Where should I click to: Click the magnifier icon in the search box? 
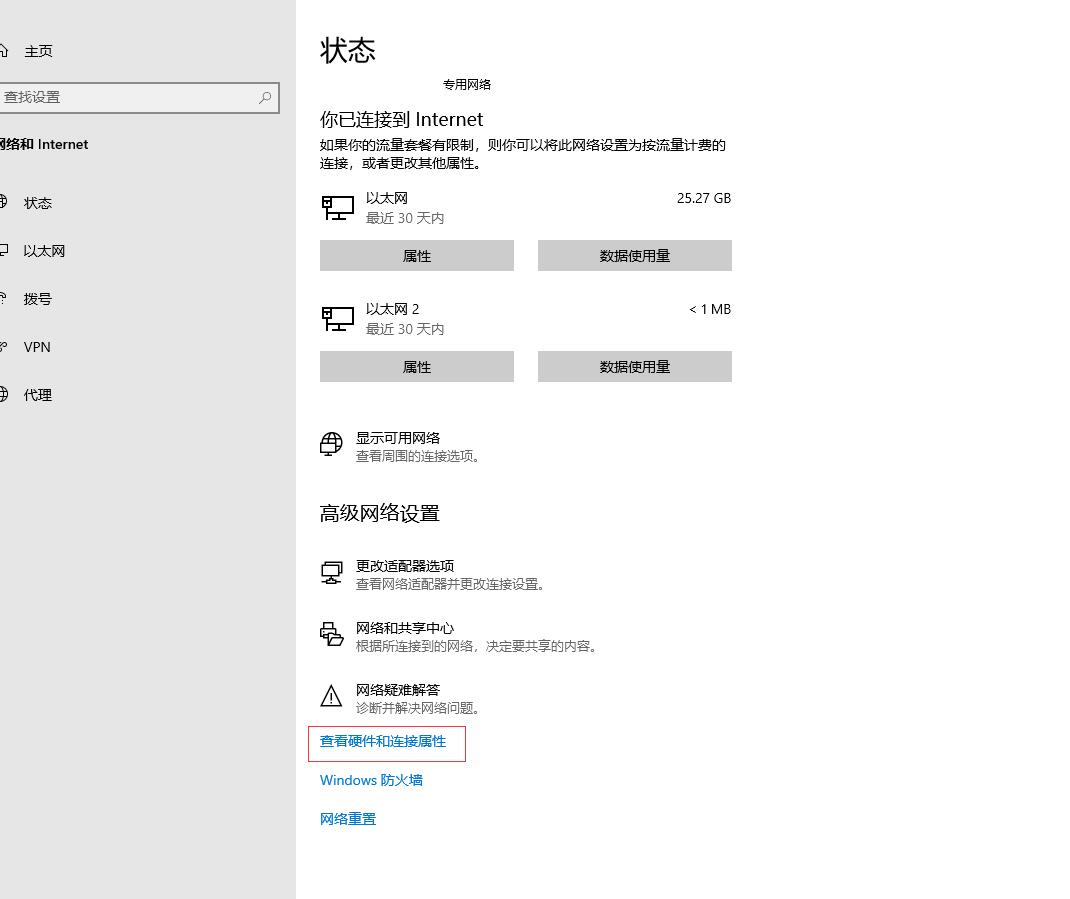pos(265,98)
